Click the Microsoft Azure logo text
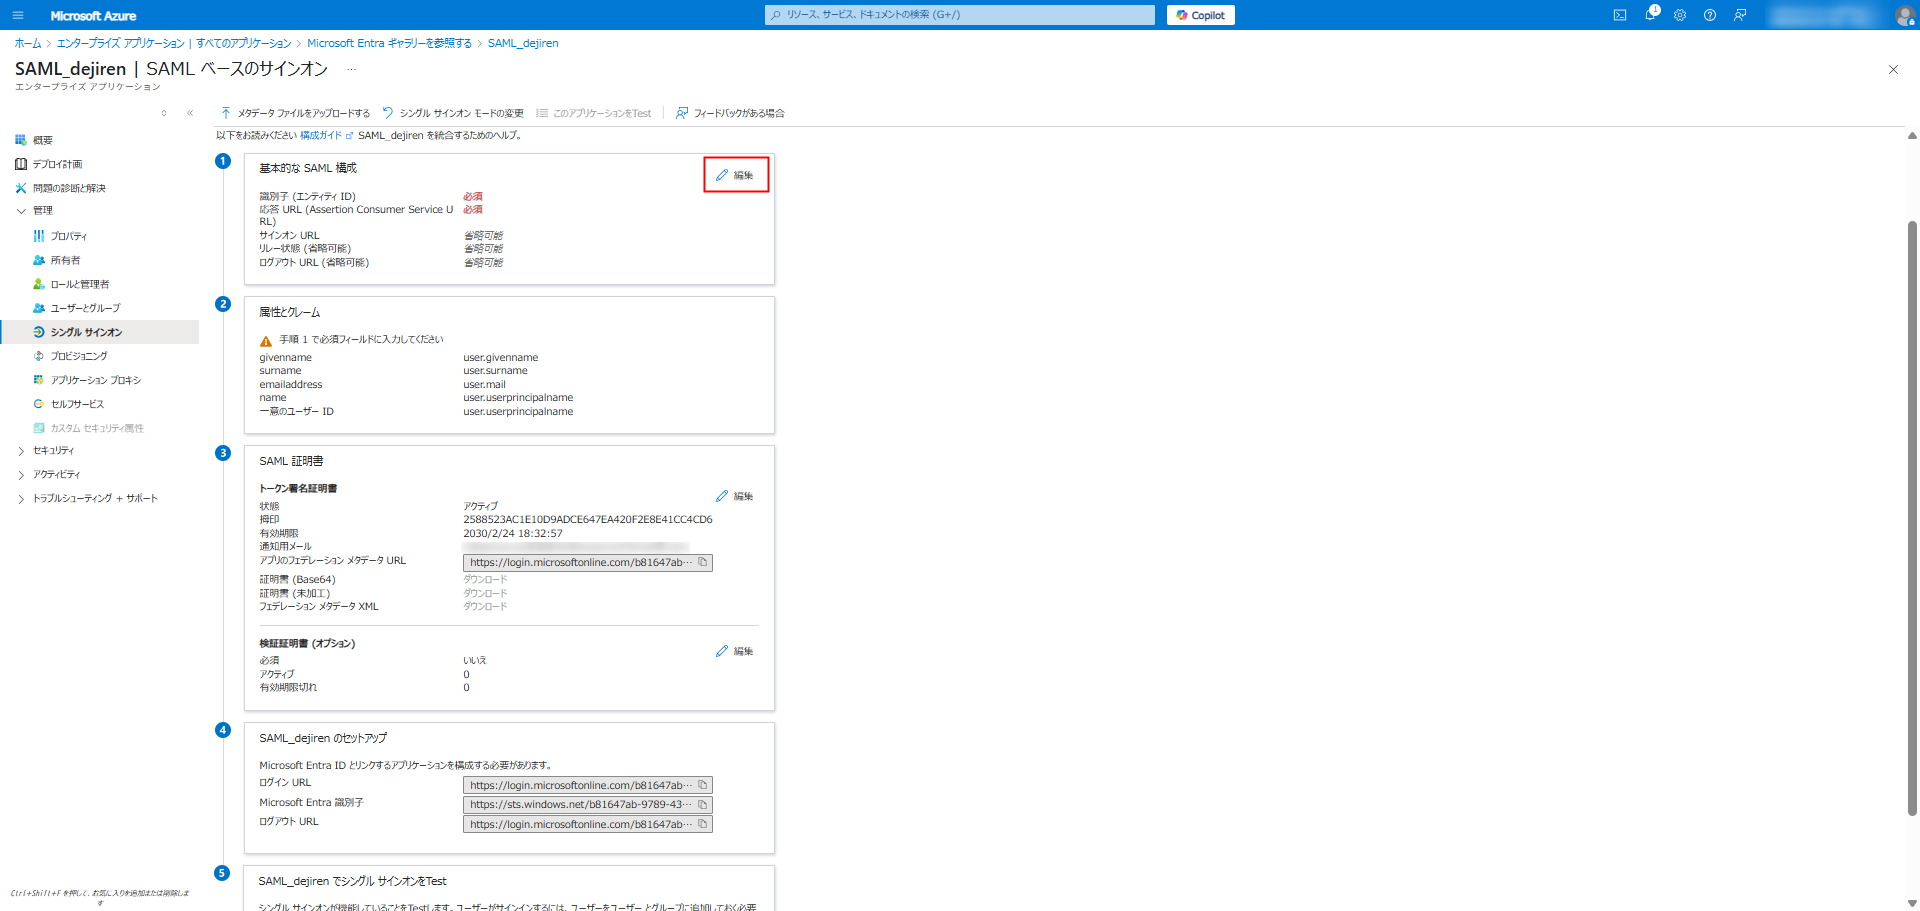Screen dimensions: 1920x911 (93, 16)
